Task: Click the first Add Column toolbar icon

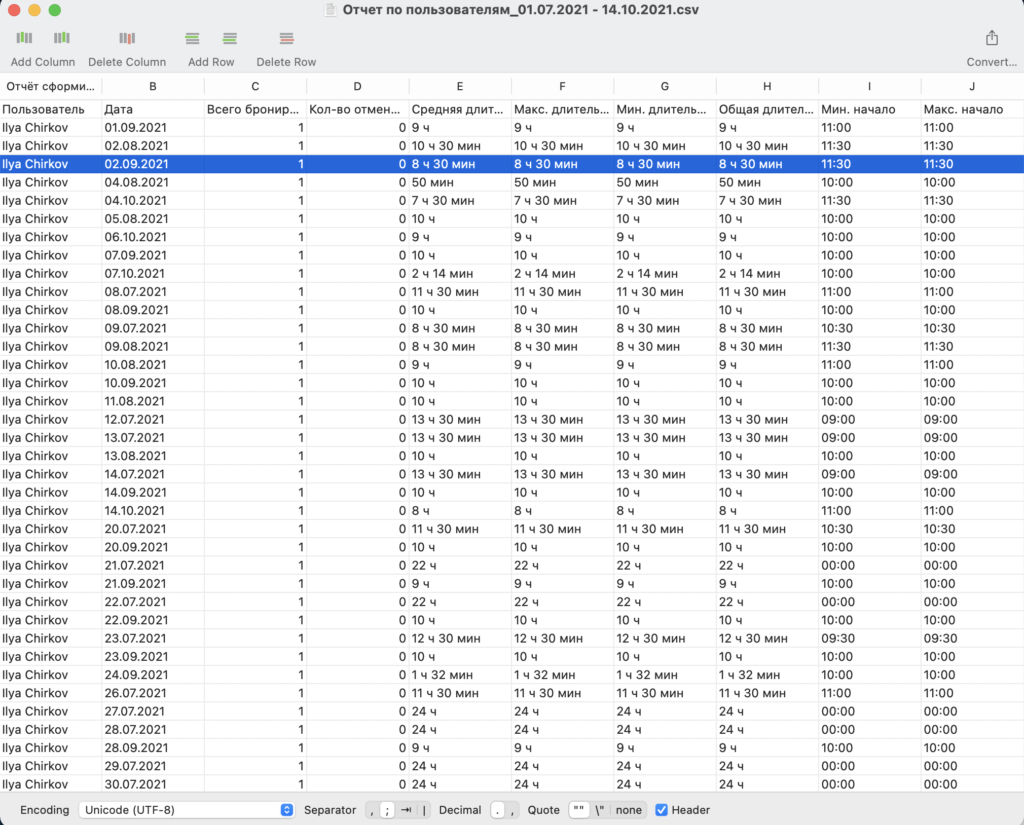Action: click(x=24, y=38)
